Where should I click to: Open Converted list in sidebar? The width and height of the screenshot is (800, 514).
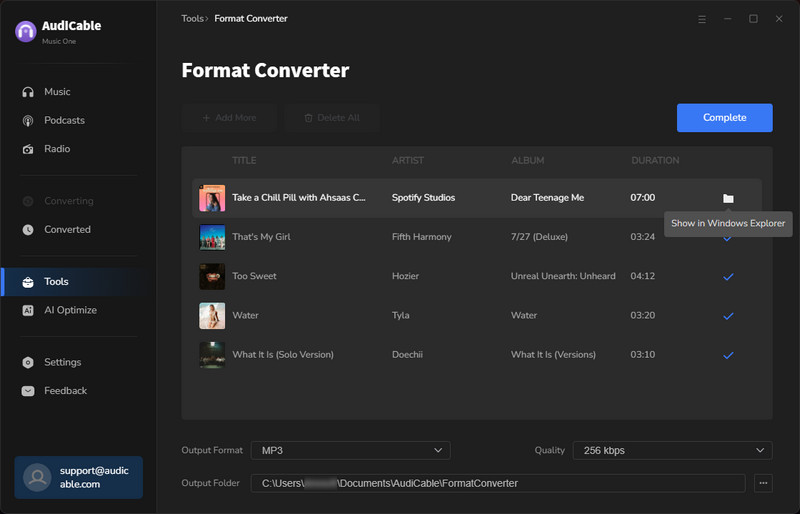(67, 230)
